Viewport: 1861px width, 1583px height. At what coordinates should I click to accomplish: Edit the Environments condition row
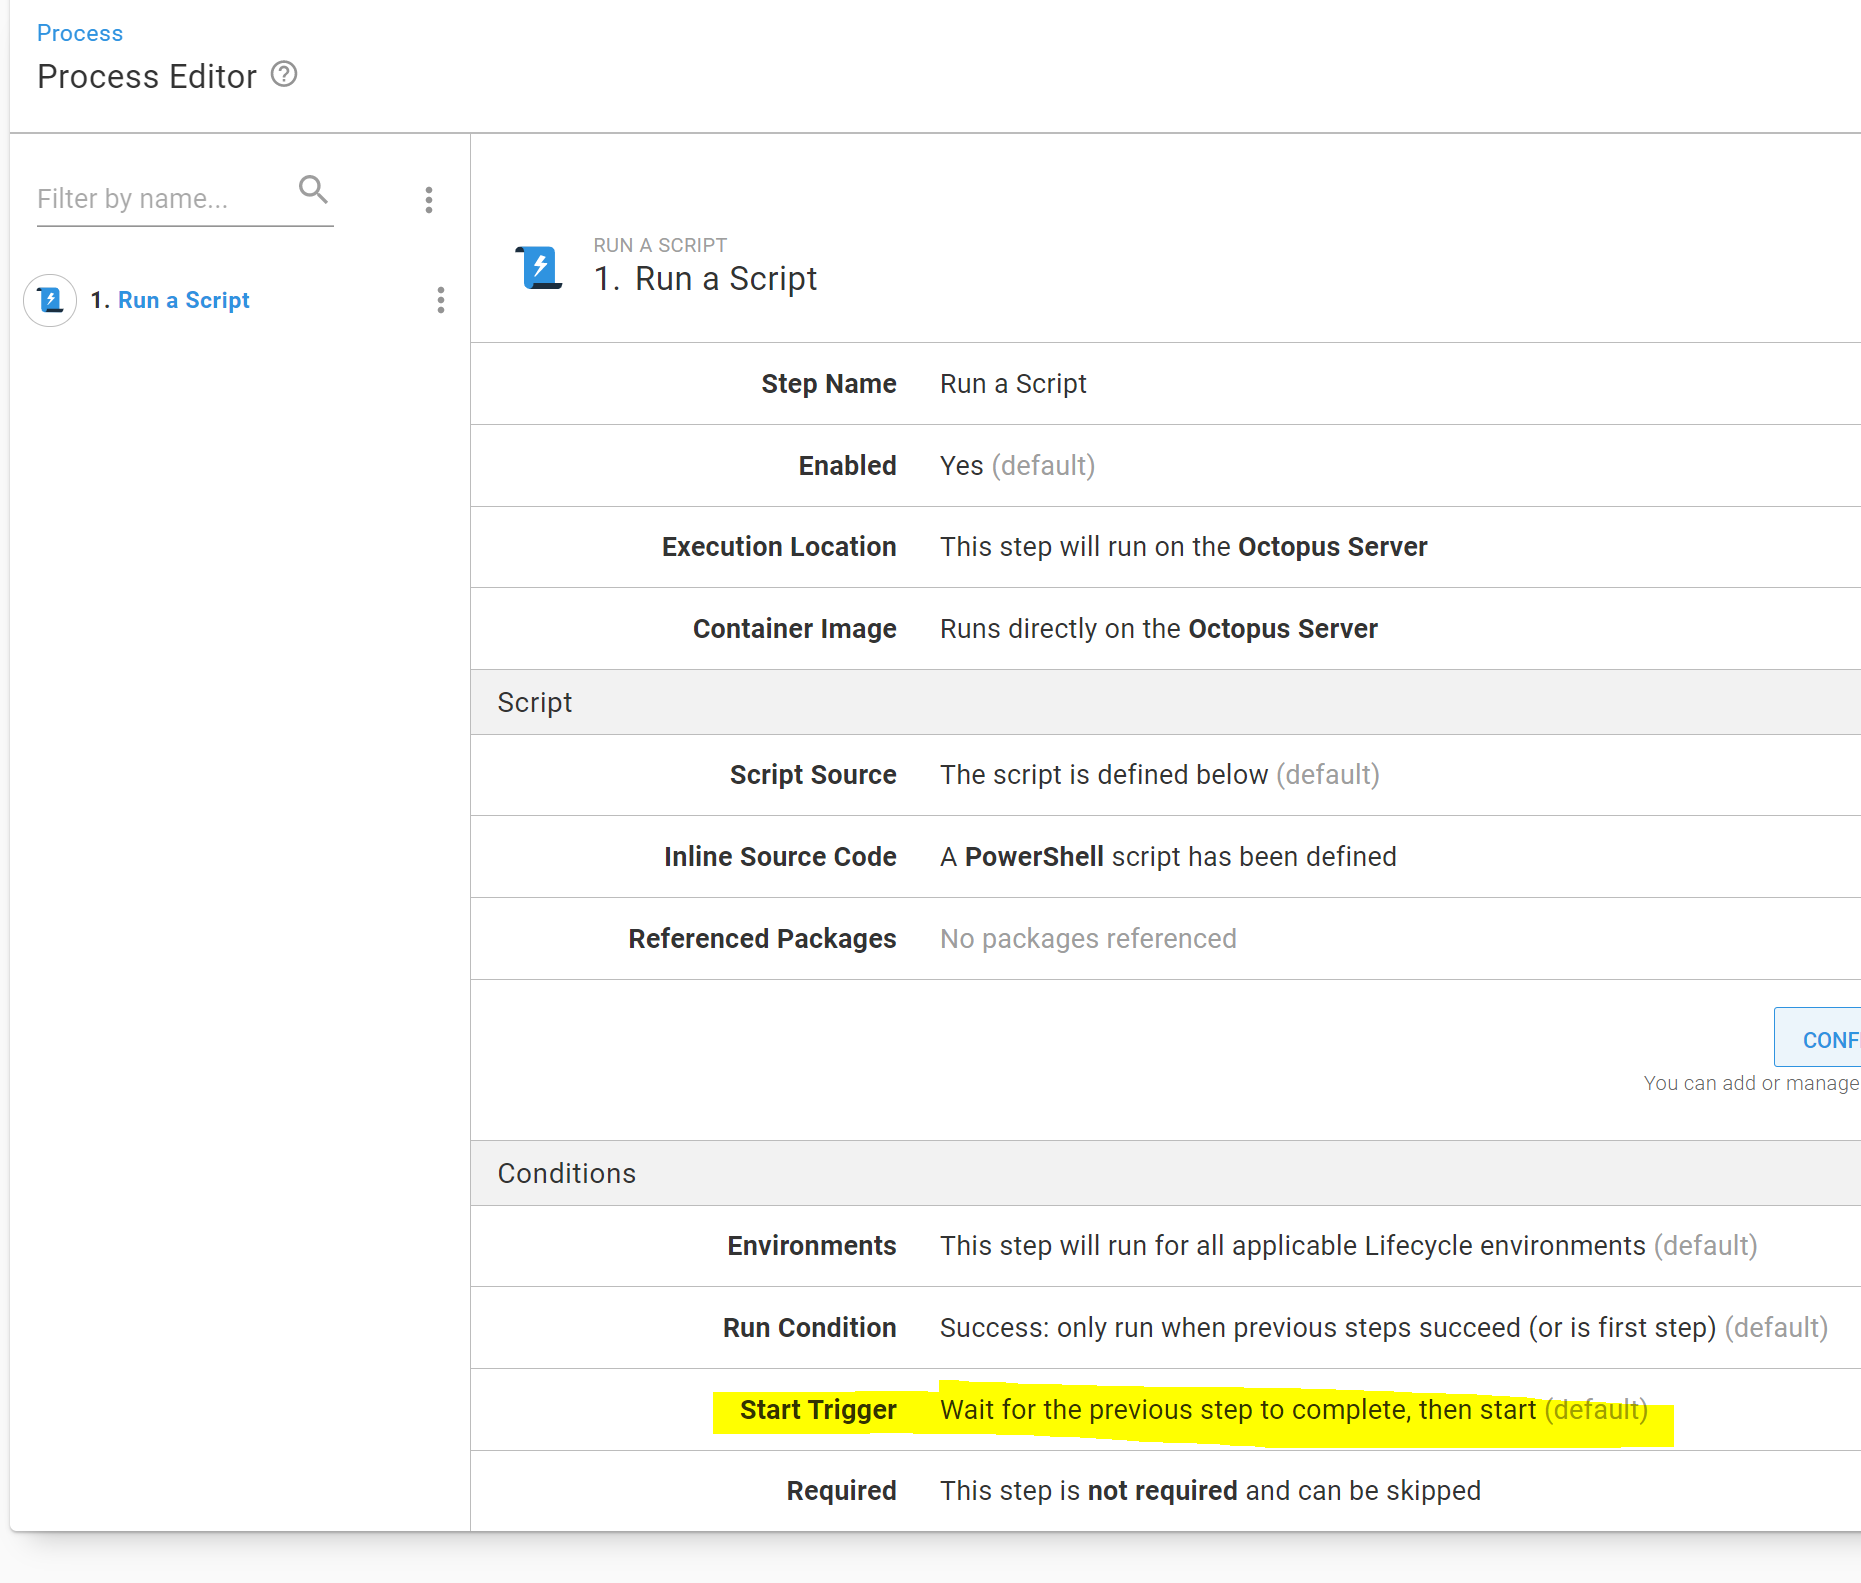1348,1246
